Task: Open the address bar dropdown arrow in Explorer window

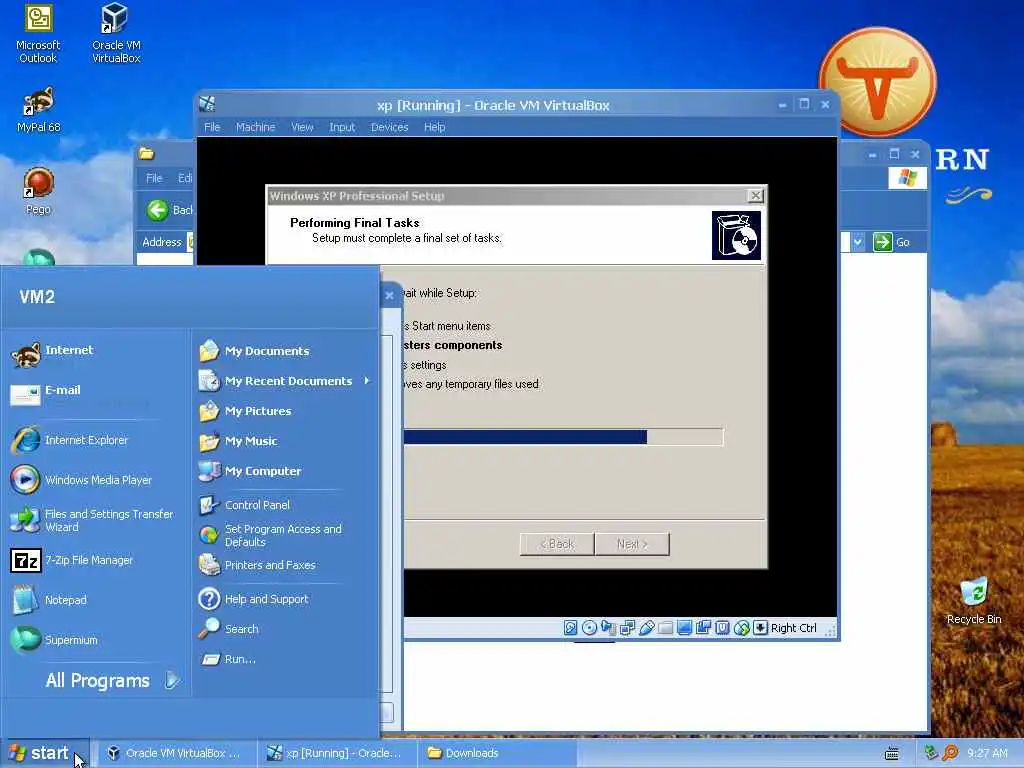Action: 857,242
